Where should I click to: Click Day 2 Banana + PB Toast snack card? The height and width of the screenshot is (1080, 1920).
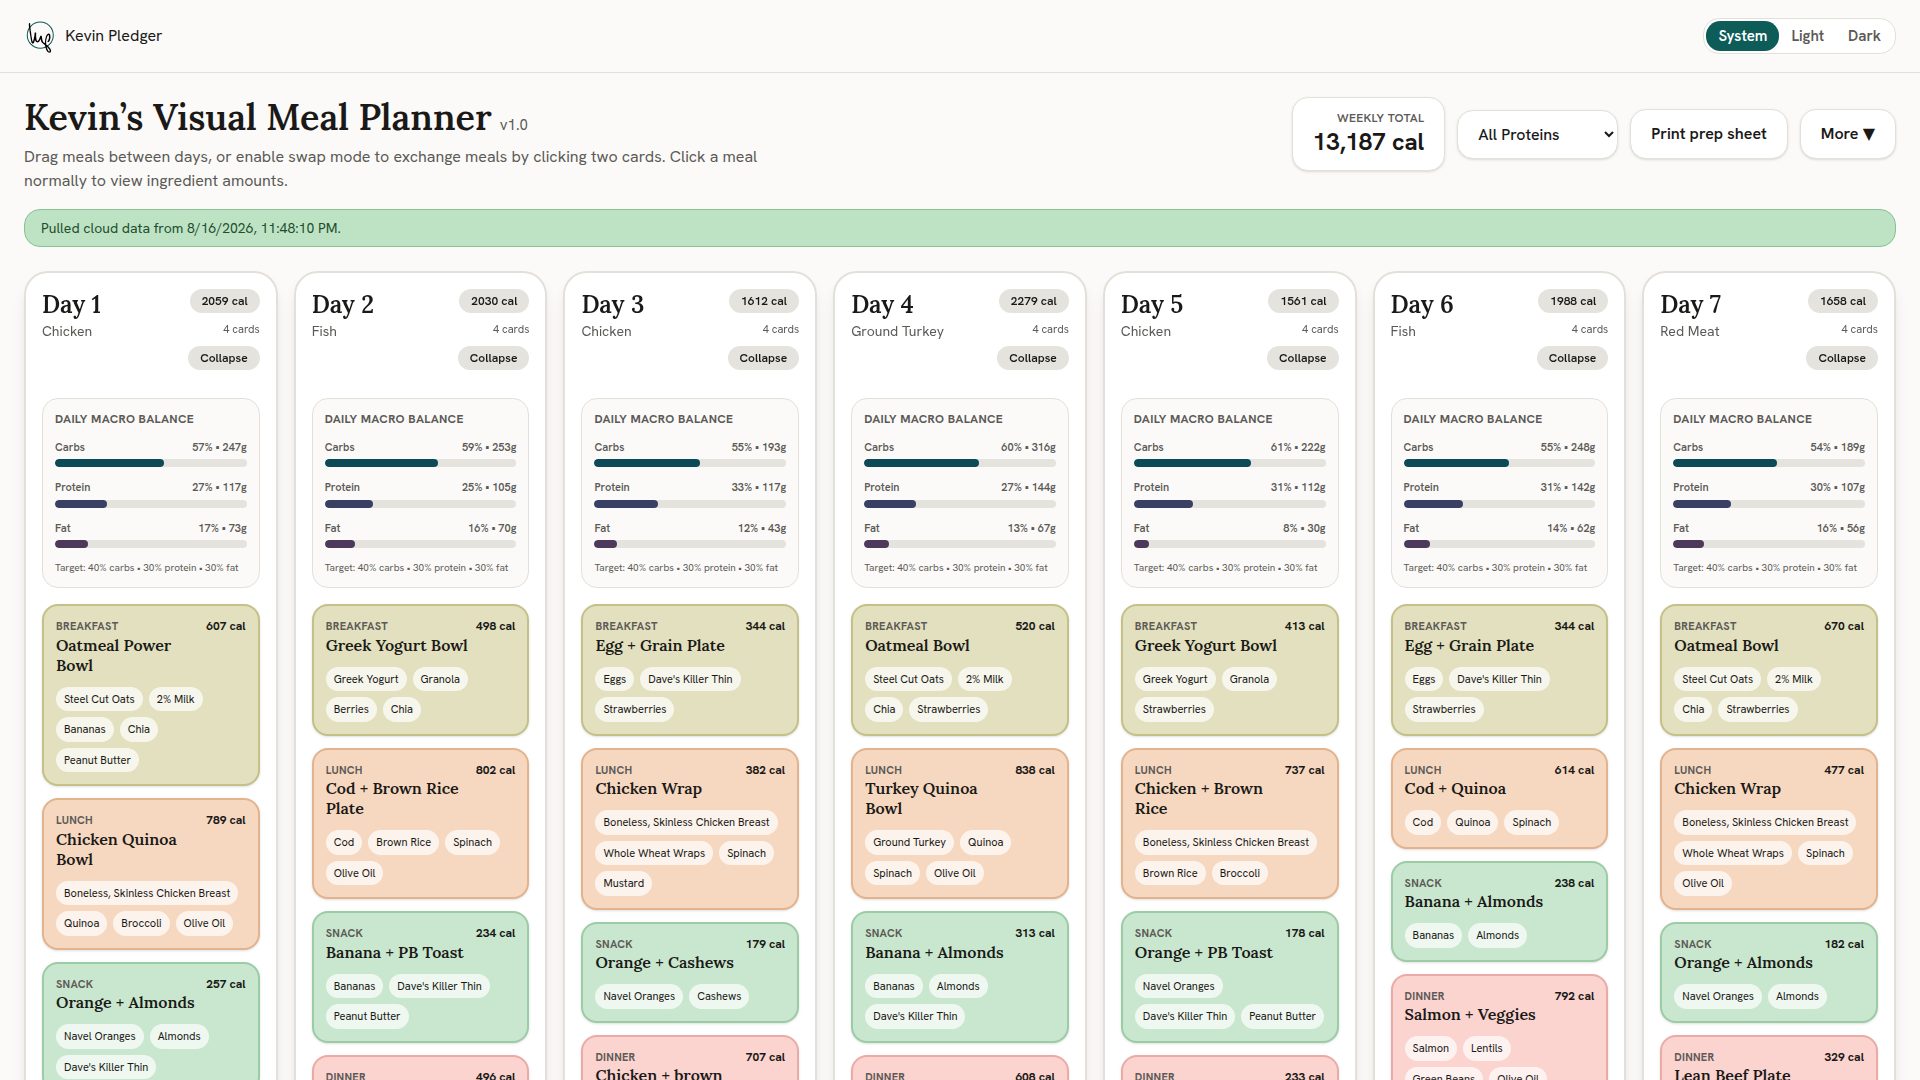pyautogui.click(x=420, y=977)
